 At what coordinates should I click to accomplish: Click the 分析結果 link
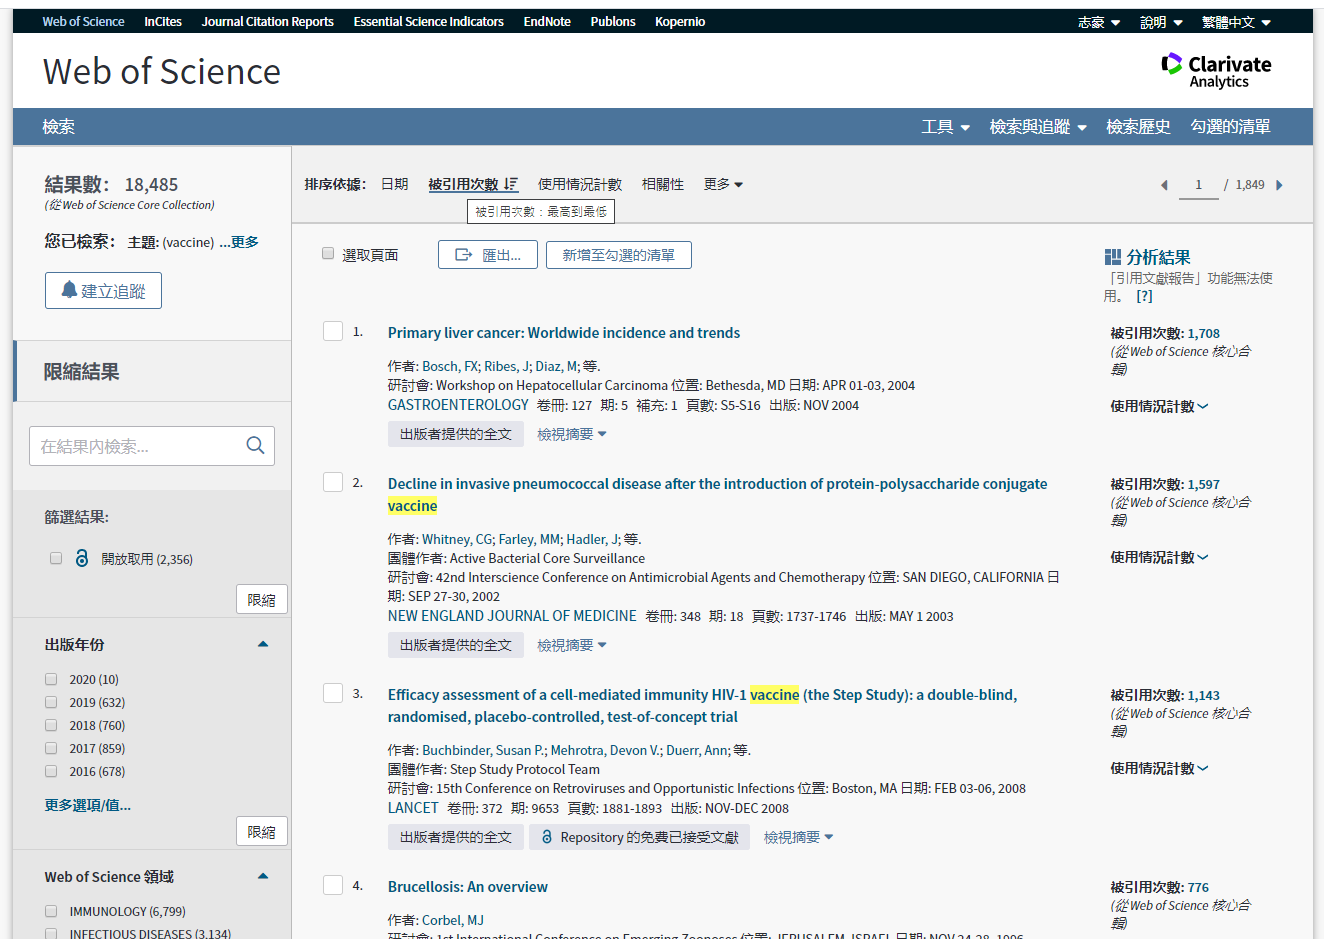(x=1158, y=257)
